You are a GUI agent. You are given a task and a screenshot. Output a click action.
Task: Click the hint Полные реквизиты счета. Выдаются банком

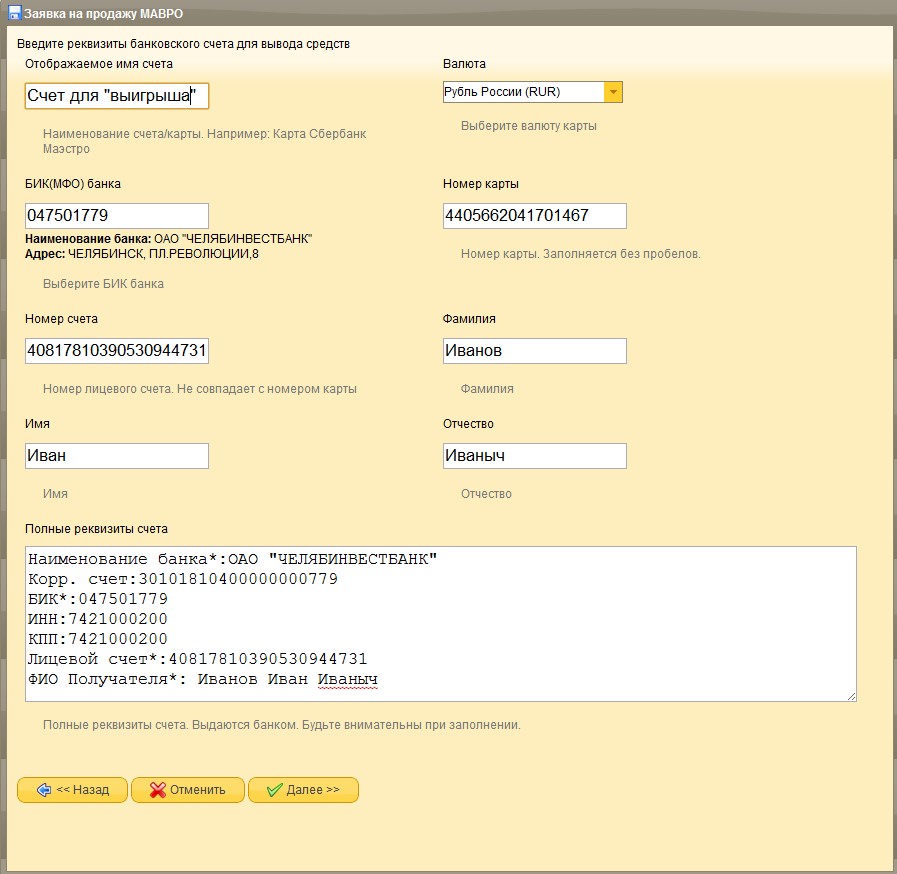pos(281,725)
